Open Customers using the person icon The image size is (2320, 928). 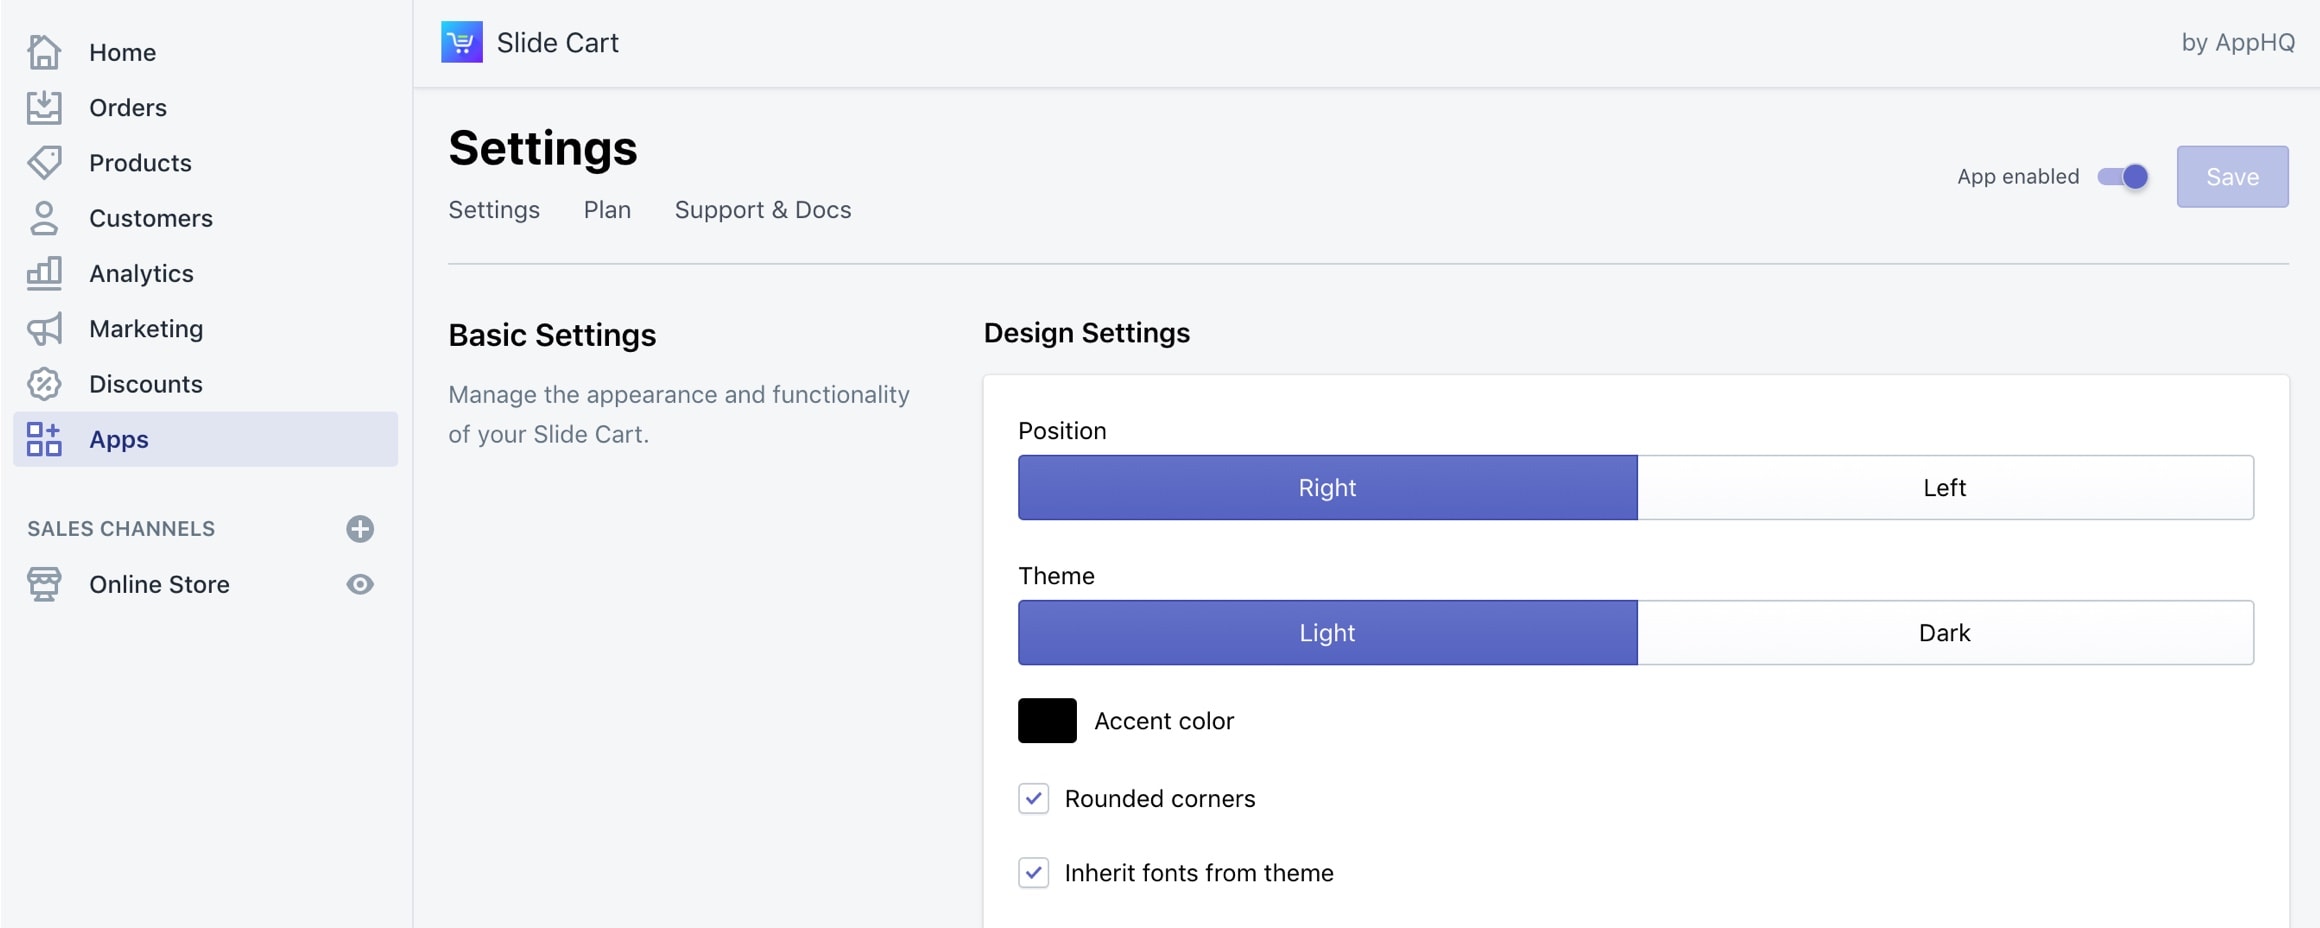tap(44, 218)
